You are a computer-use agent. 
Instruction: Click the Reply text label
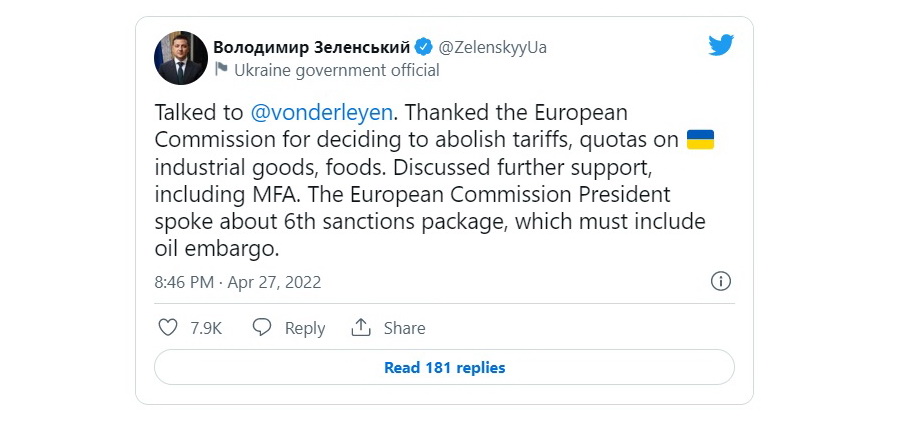coord(305,328)
